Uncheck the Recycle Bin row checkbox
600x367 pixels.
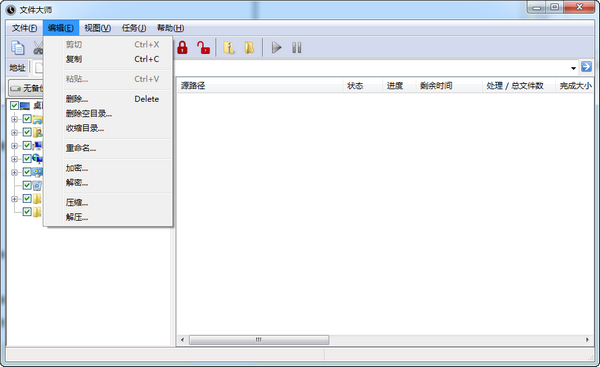(x=27, y=186)
